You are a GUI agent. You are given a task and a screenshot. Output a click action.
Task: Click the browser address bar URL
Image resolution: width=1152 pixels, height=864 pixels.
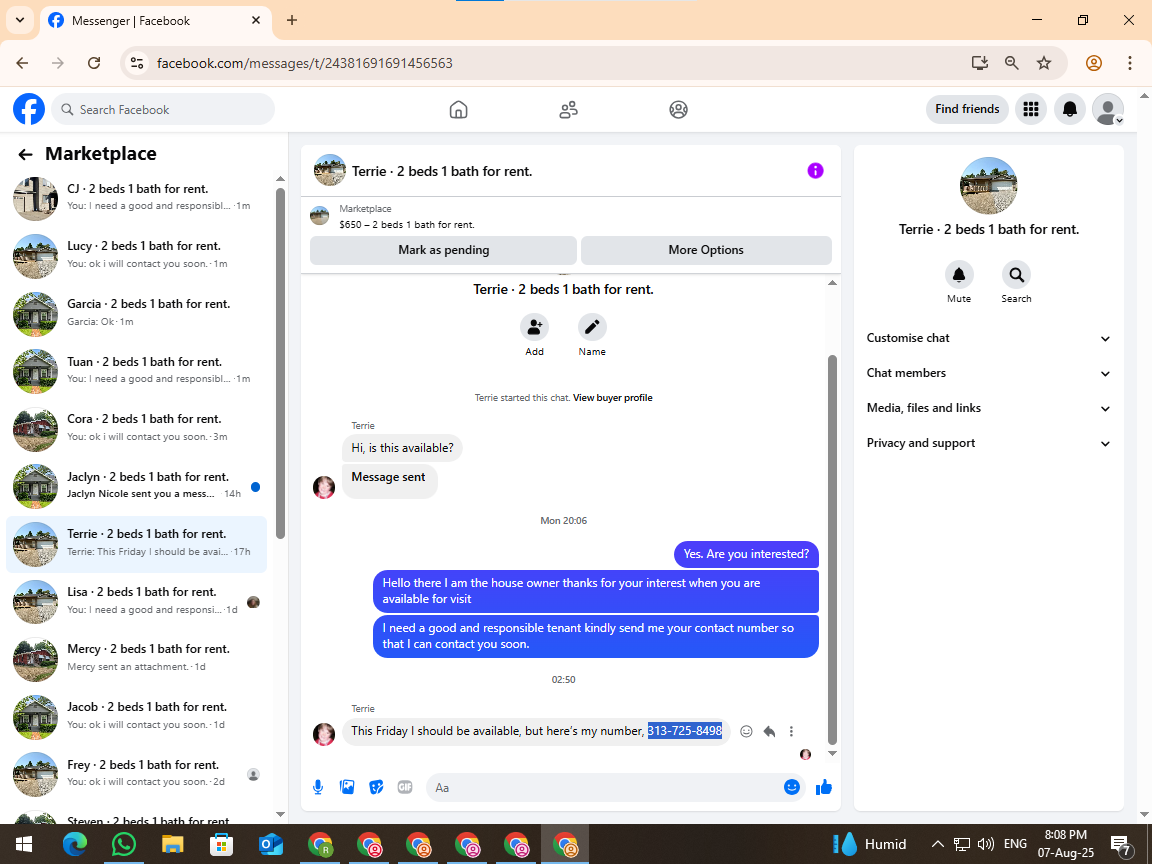click(305, 63)
